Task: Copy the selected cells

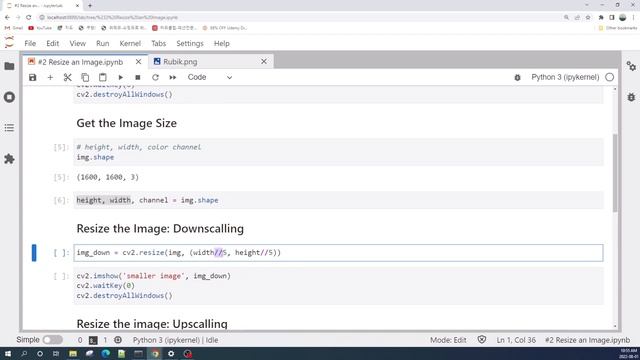Action: coord(85,77)
